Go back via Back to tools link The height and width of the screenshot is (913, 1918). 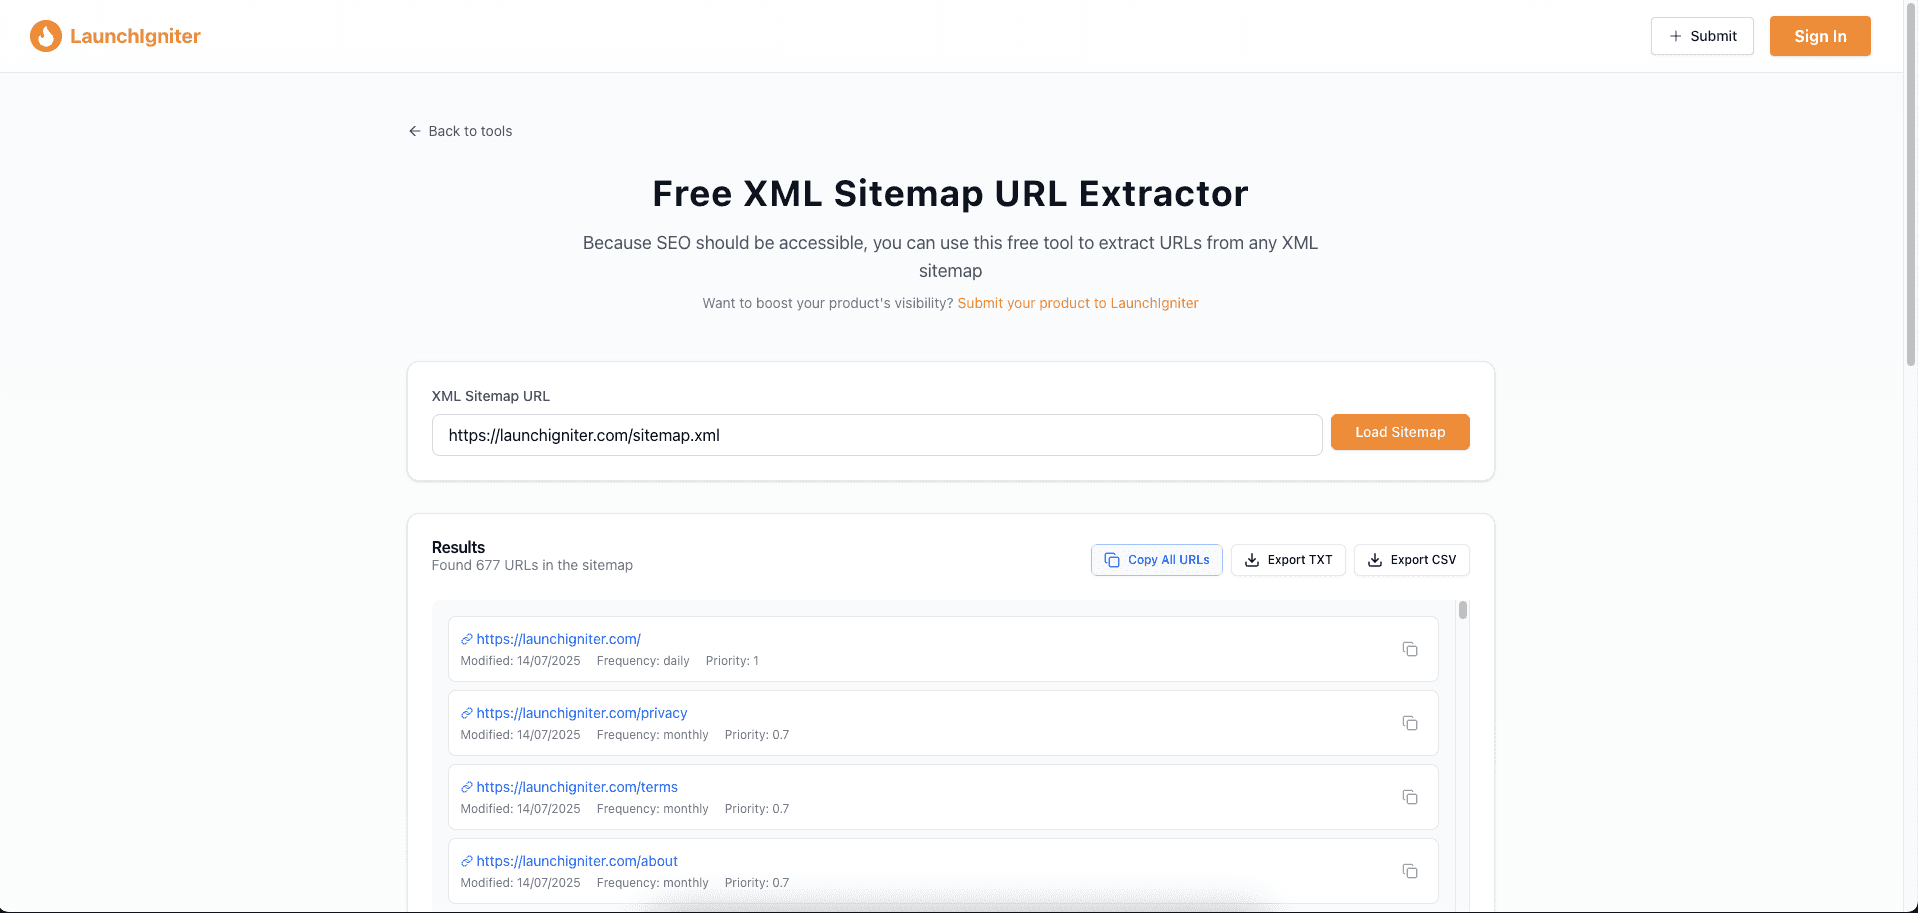tap(460, 131)
